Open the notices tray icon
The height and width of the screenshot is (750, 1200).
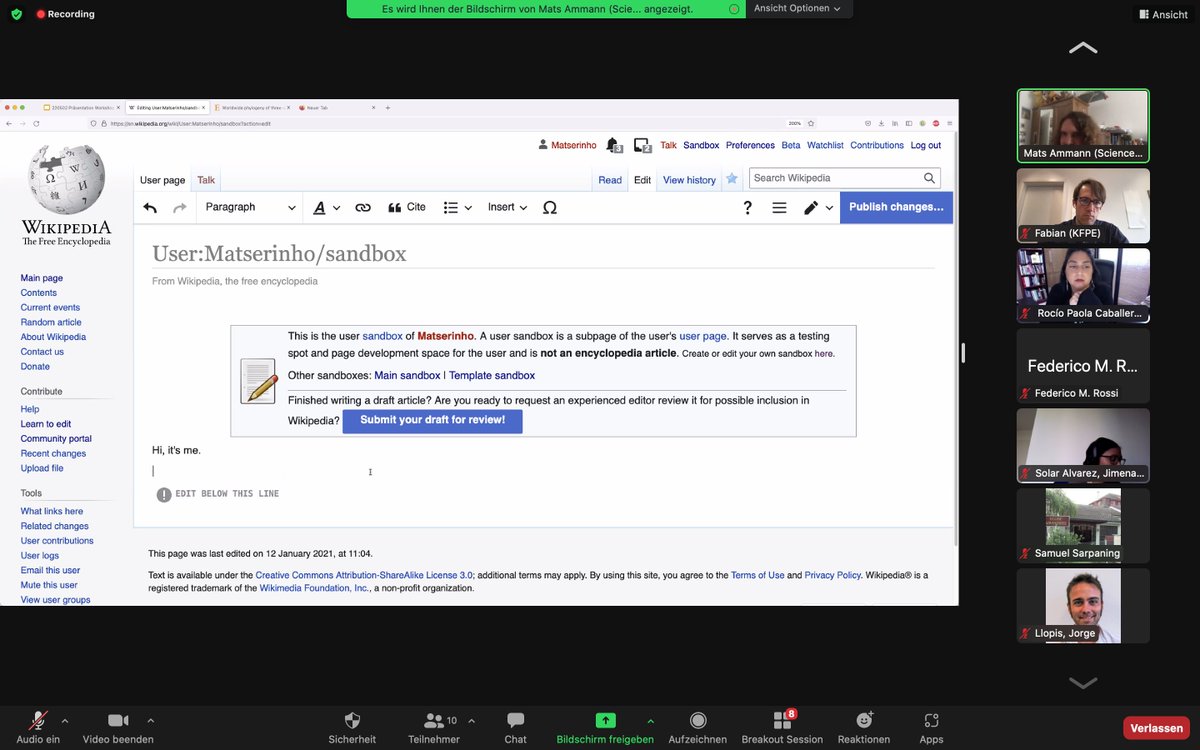(x=642, y=145)
